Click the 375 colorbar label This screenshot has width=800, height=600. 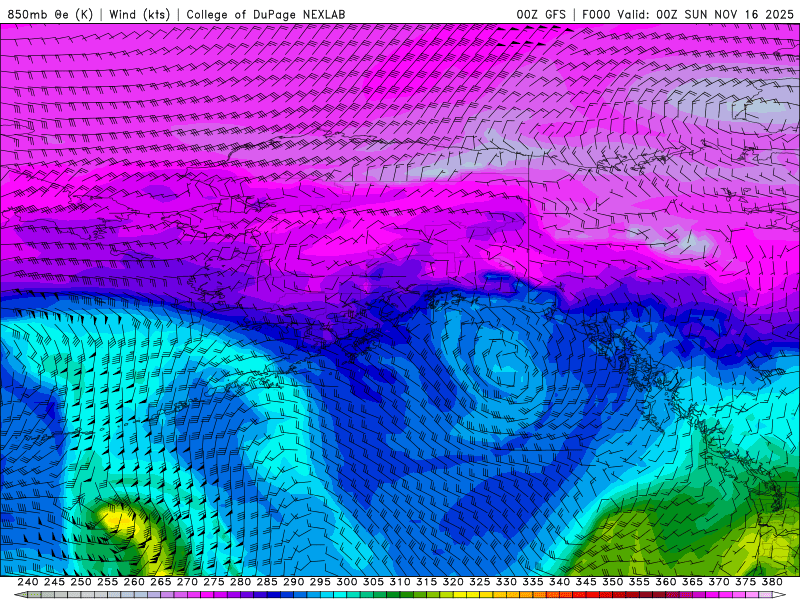tap(745, 582)
